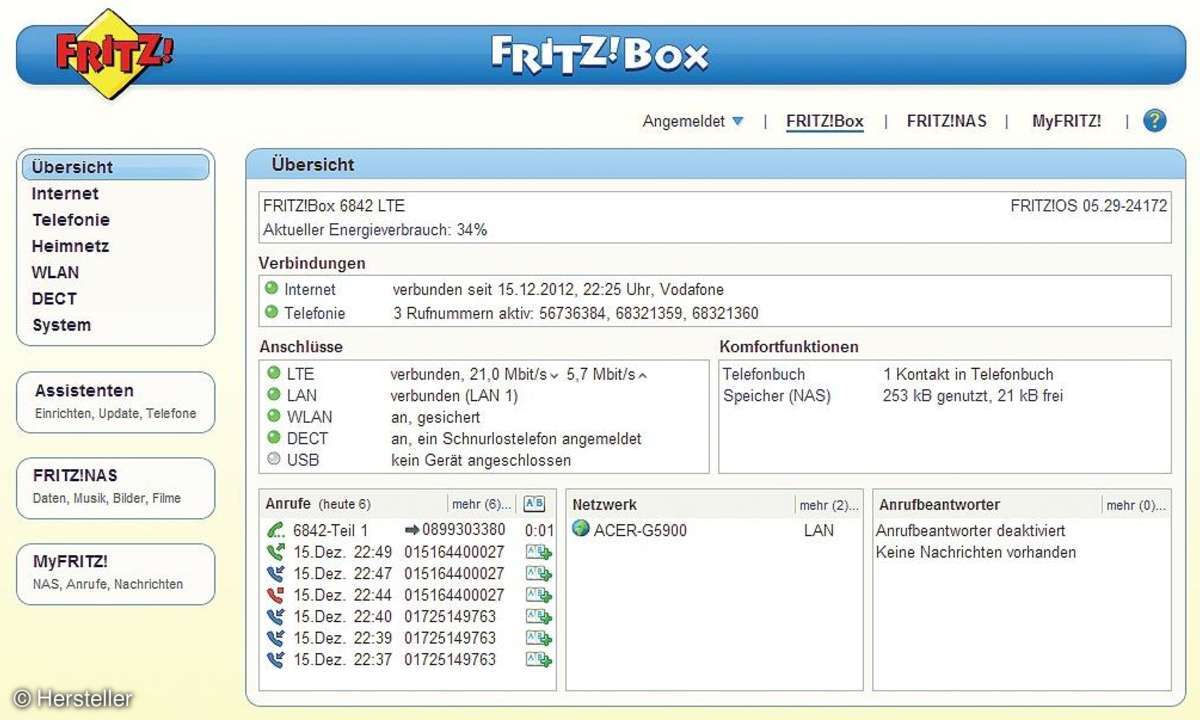Viewport: 1200px width, 720px height.
Task: Open WLAN in the sidebar menu
Action: pyautogui.click(x=55, y=272)
